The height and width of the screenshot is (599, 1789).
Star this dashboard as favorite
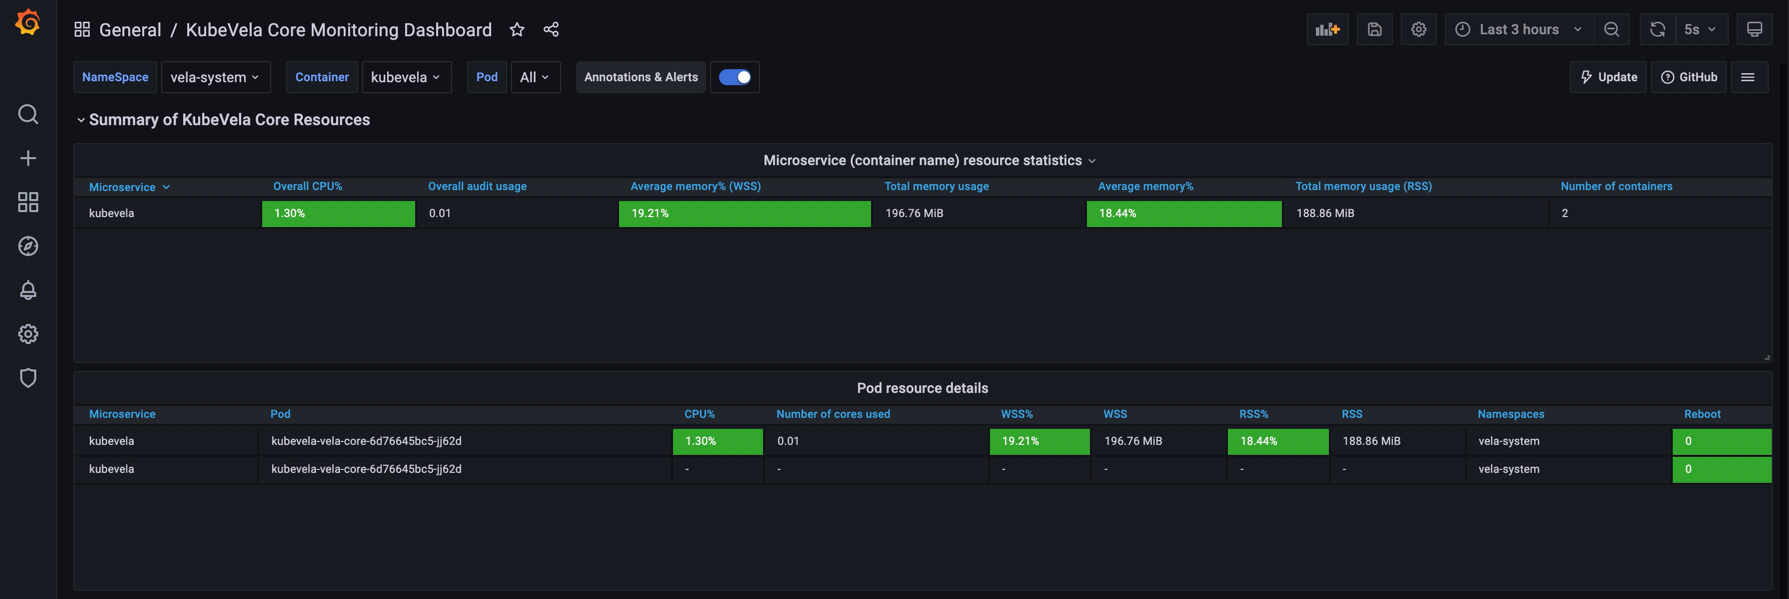pos(517,30)
